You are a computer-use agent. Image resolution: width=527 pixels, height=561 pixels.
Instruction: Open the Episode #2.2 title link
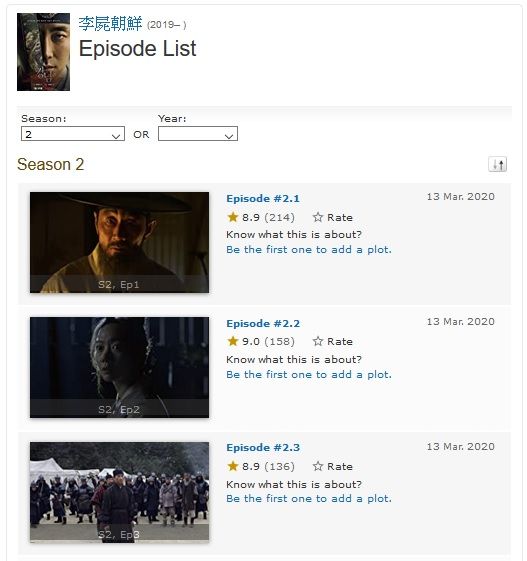point(263,323)
